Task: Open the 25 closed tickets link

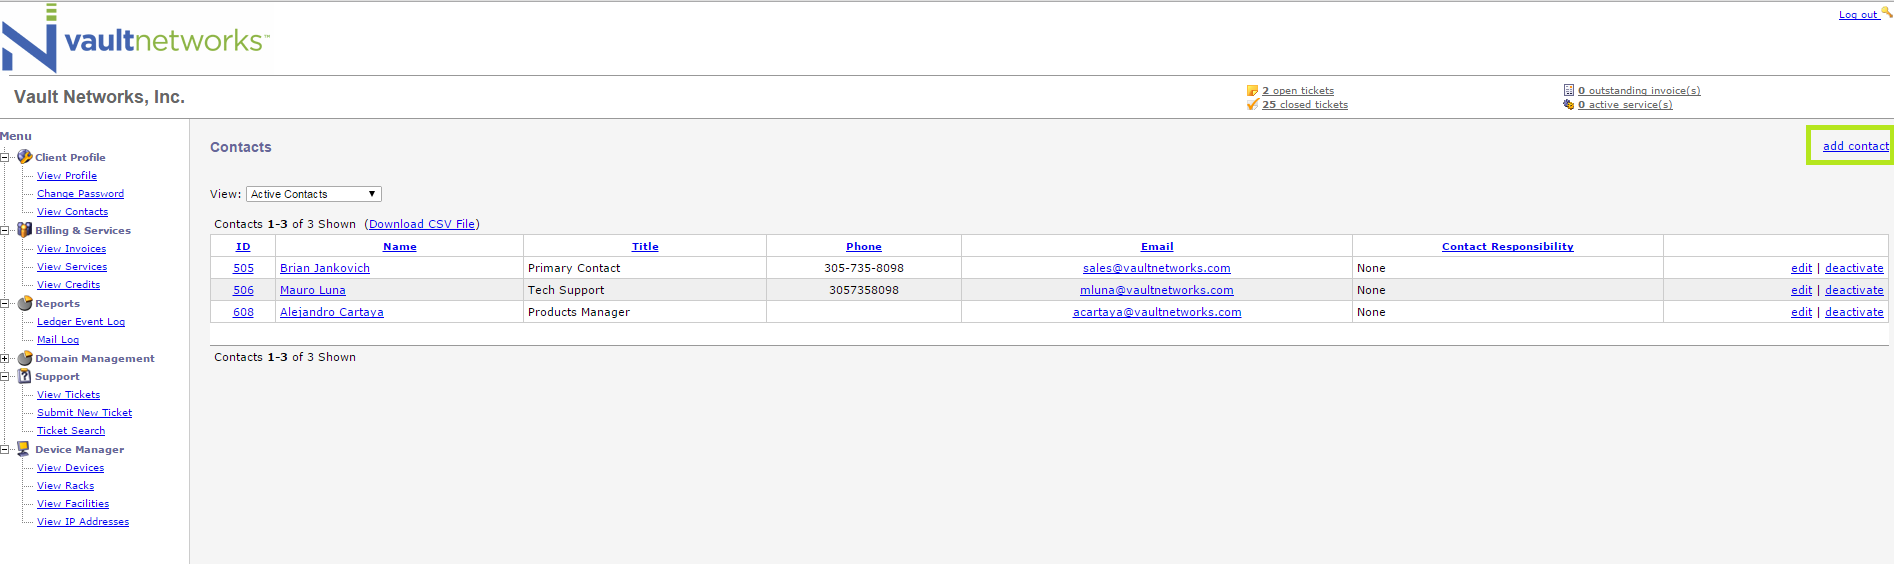Action: 1305,105
